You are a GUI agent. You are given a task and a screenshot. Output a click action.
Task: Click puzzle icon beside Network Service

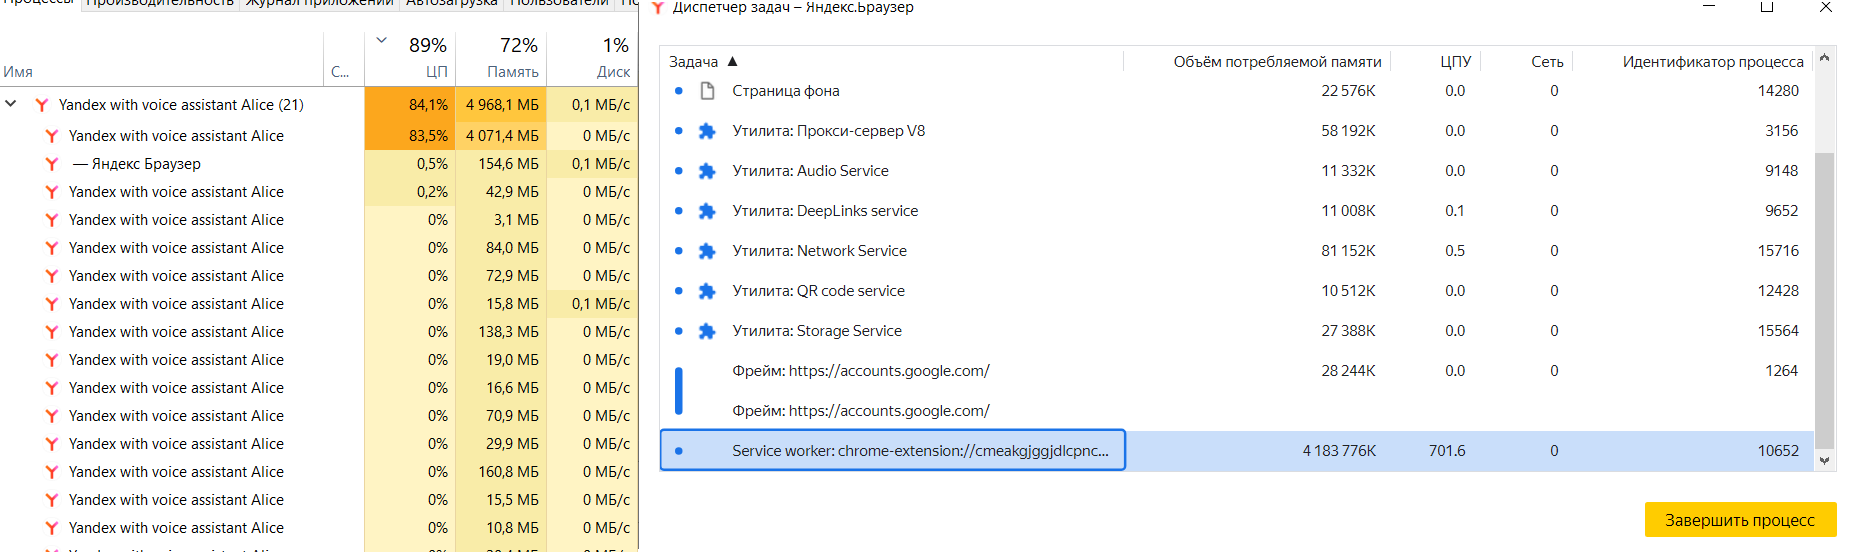[x=707, y=251]
